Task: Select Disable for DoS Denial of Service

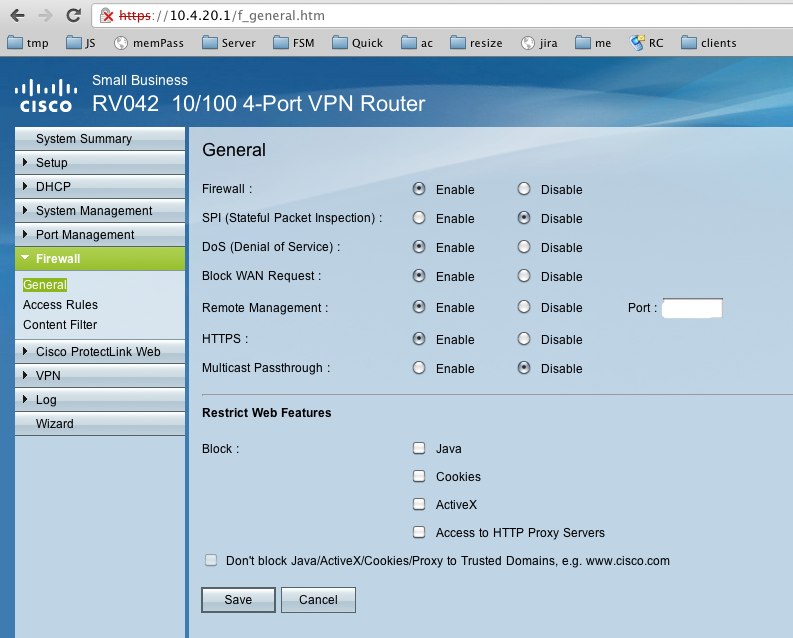Action: tap(524, 247)
